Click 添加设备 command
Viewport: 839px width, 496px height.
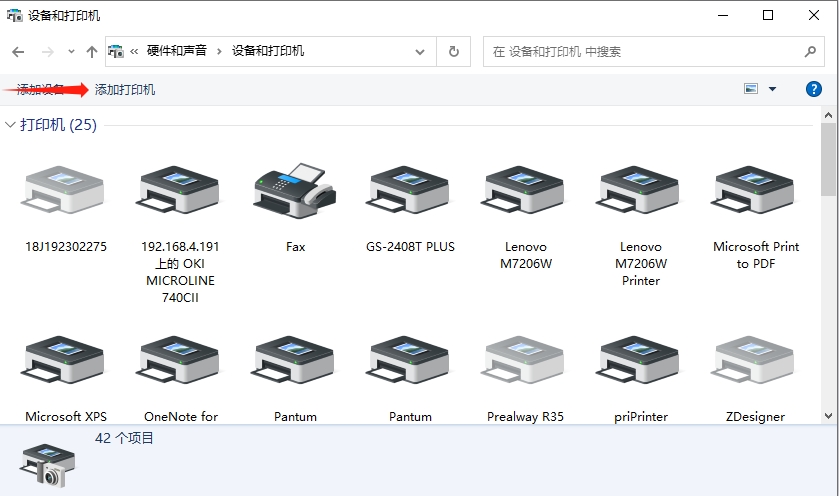40,89
